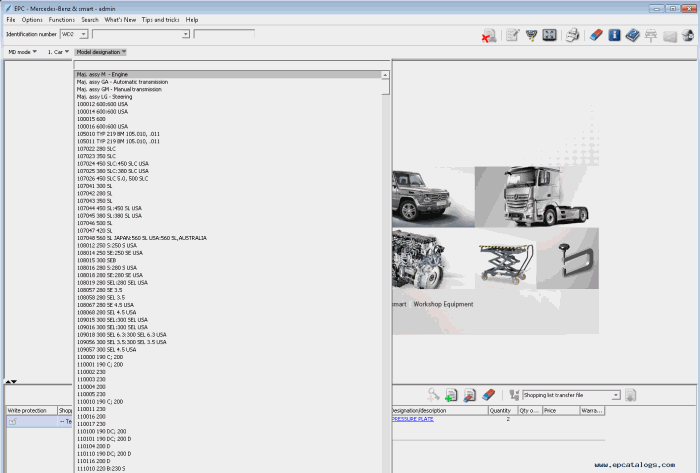Click the printer icon
The width and height of the screenshot is (700, 473).
point(572,35)
